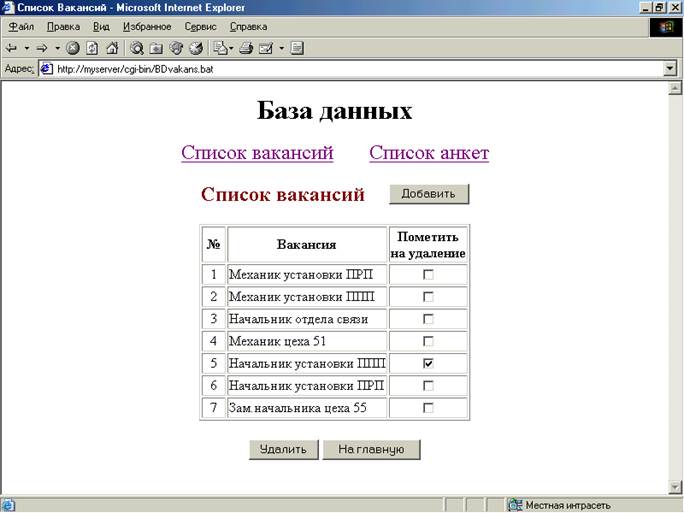Open the History toolbar icon
This screenshot has width=684, height=513.
(x=196, y=48)
